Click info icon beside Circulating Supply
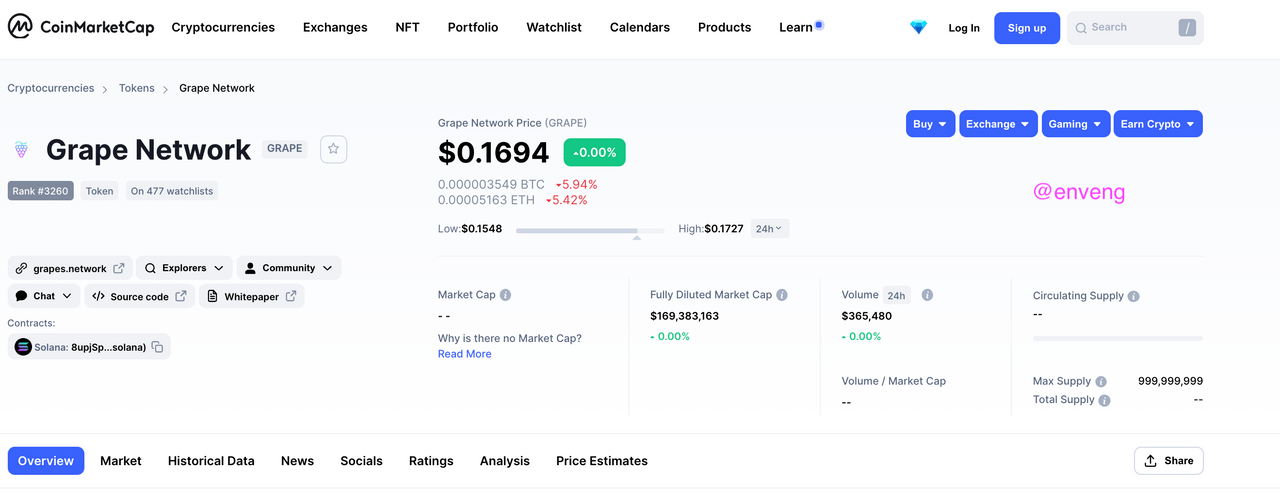This screenshot has width=1280, height=493. point(1134,296)
